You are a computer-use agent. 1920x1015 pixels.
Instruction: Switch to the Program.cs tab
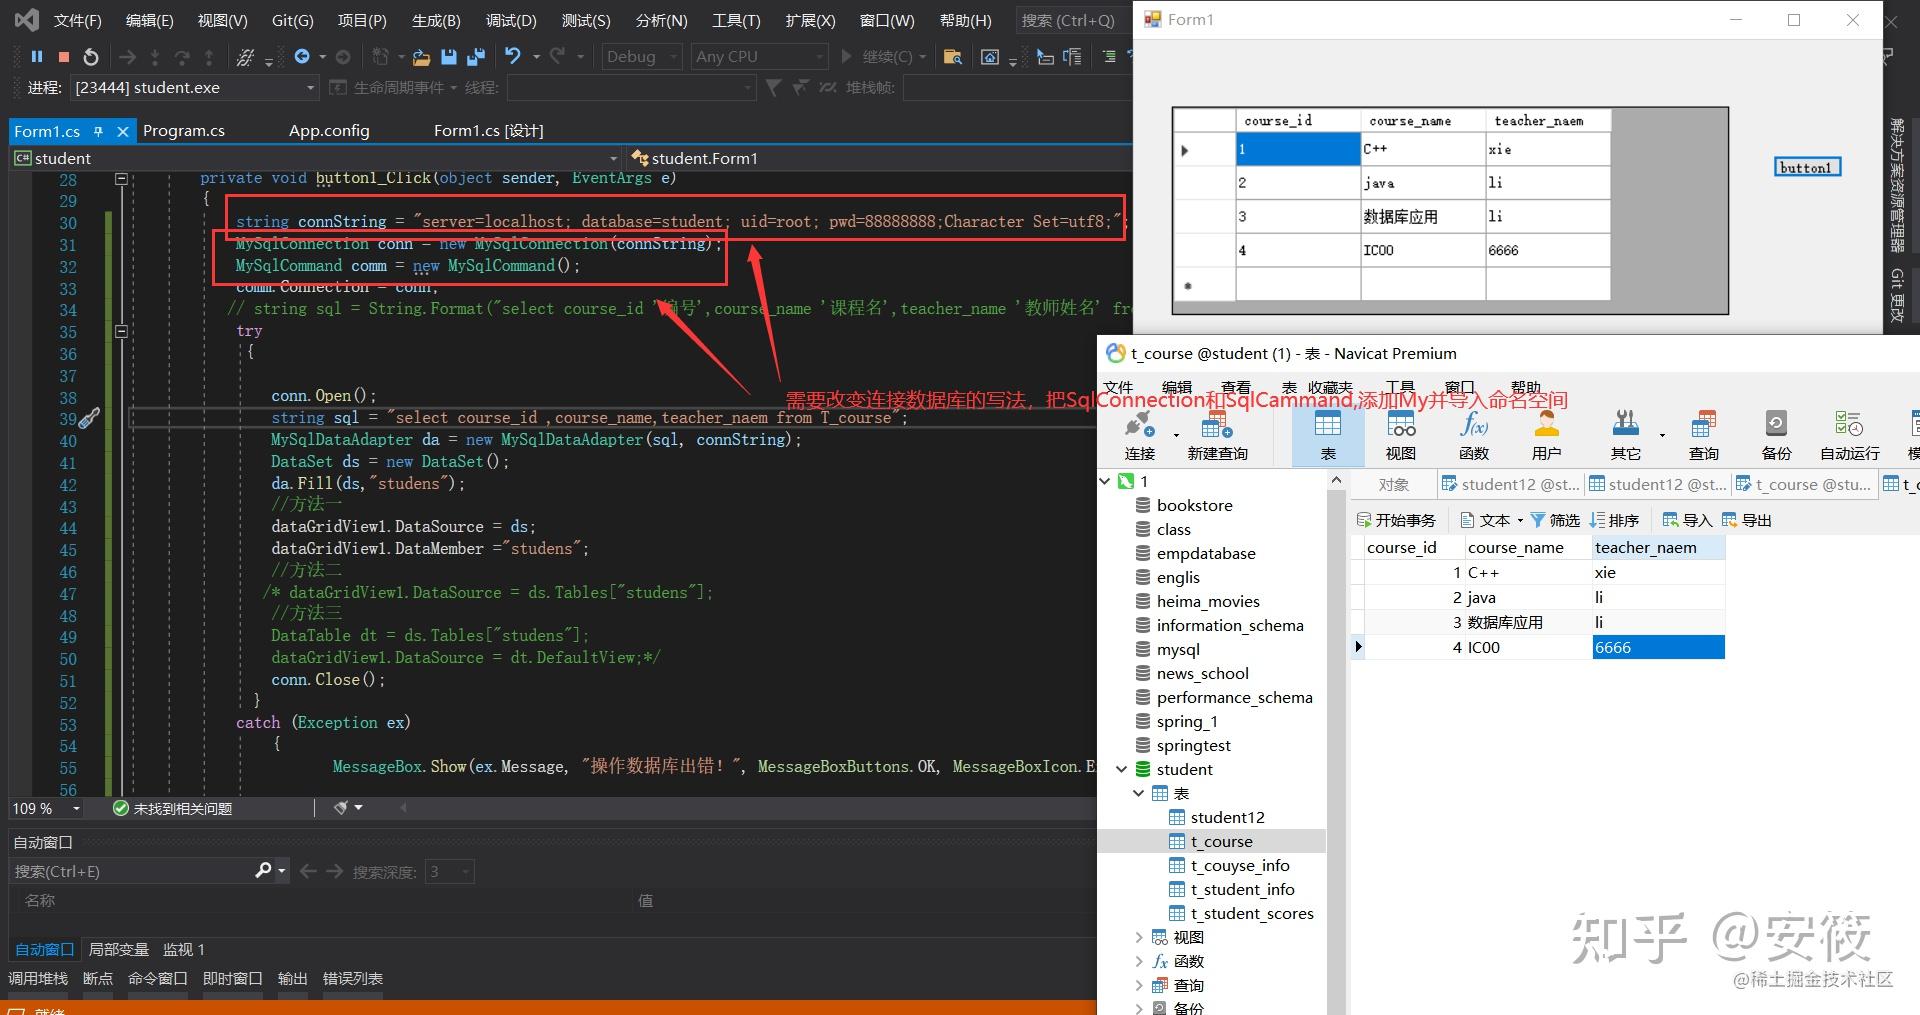[x=184, y=131]
